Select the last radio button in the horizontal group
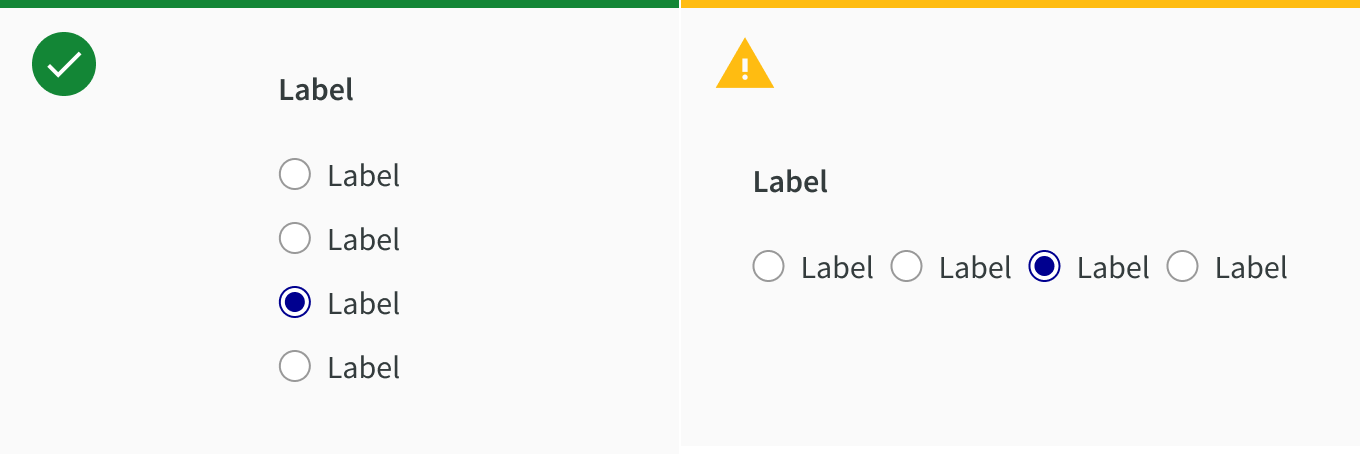Viewport: 1360px width, 454px height. coord(1182,267)
